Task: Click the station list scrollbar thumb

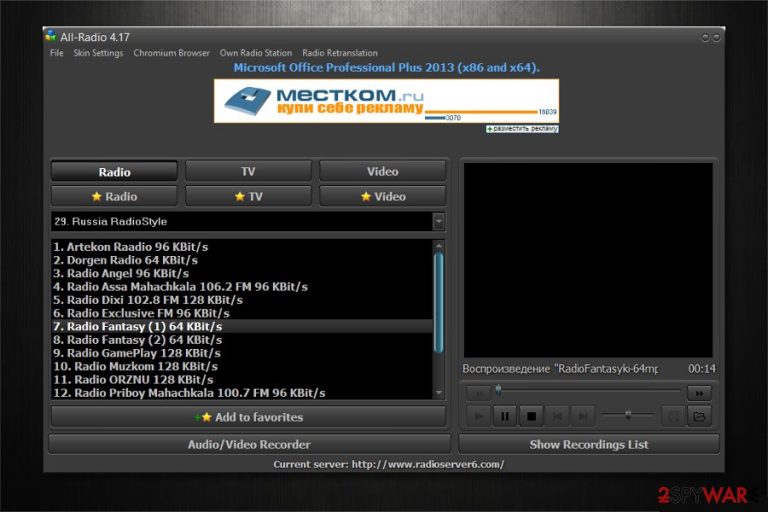Action: click(x=438, y=302)
